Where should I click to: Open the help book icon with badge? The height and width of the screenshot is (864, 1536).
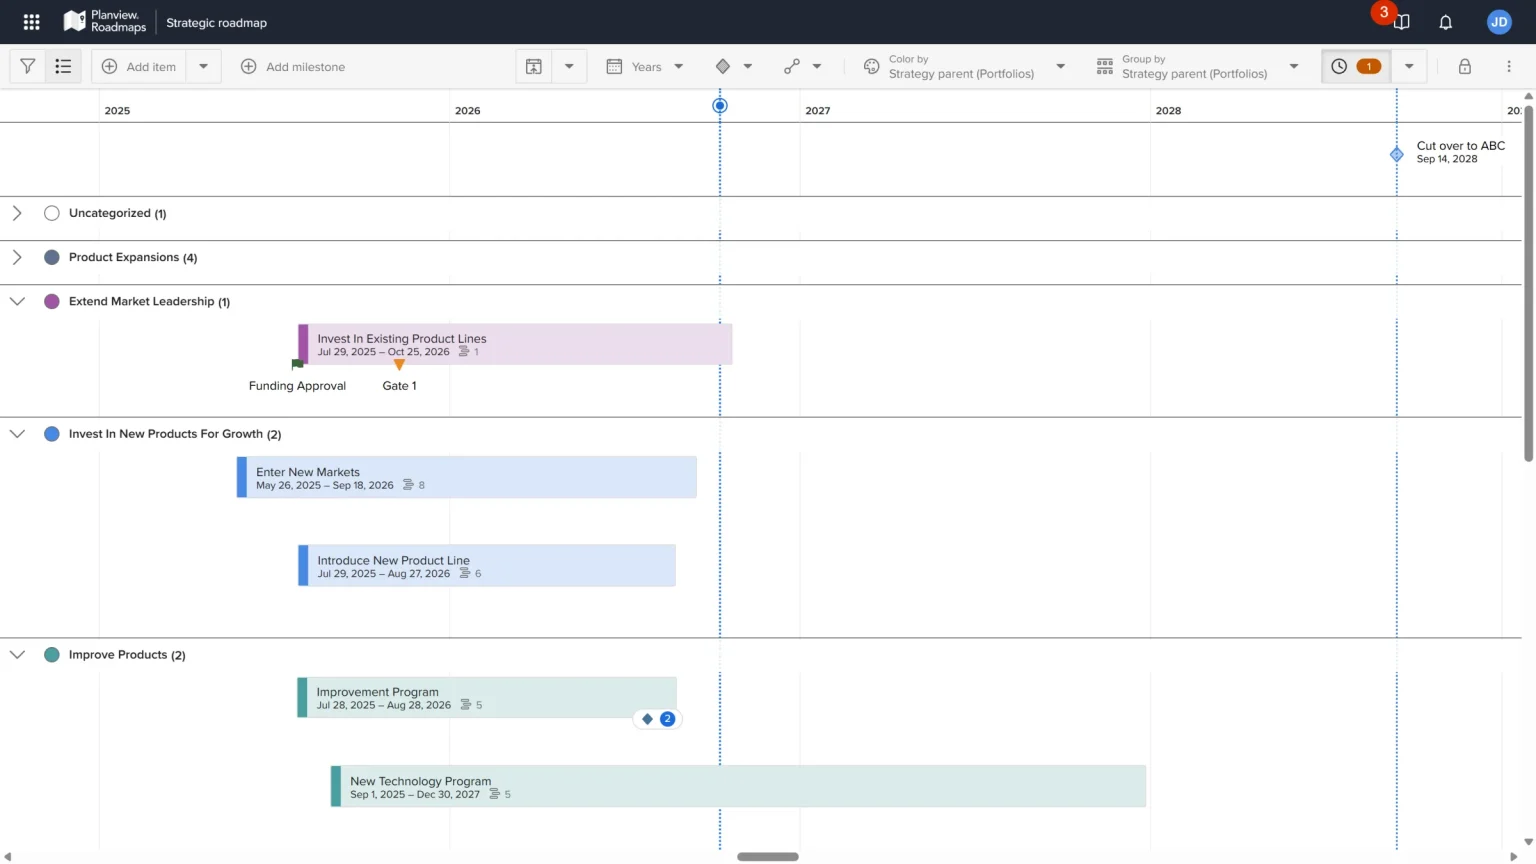tap(1401, 22)
